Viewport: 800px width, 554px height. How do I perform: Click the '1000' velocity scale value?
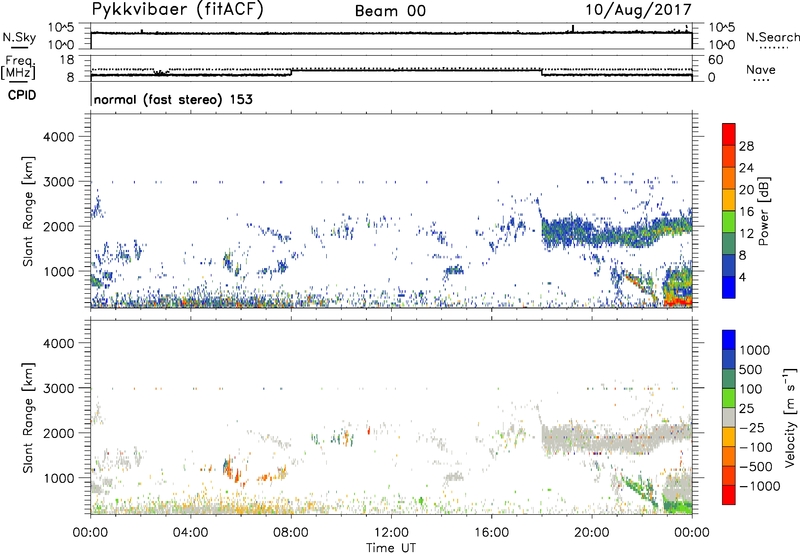coord(755,350)
